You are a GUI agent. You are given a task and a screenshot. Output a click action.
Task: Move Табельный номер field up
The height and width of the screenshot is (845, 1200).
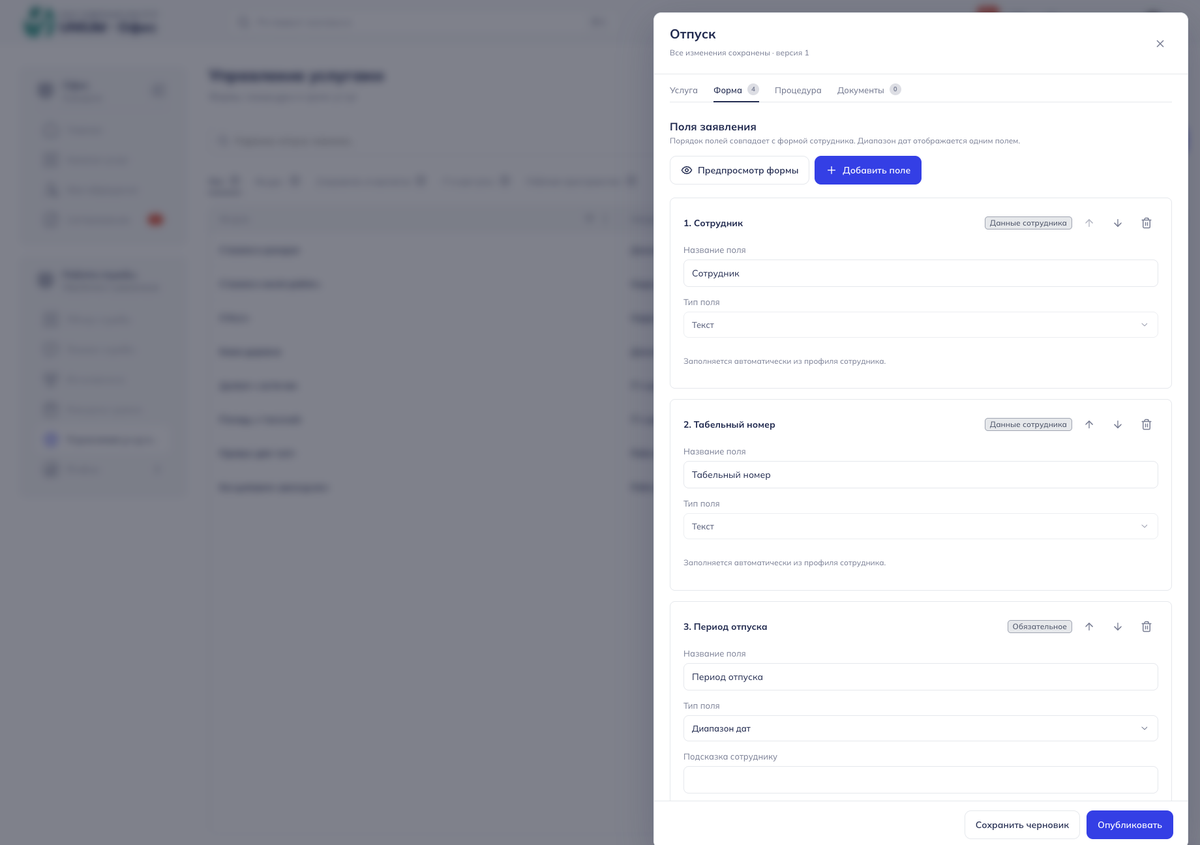tap(1089, 424)
